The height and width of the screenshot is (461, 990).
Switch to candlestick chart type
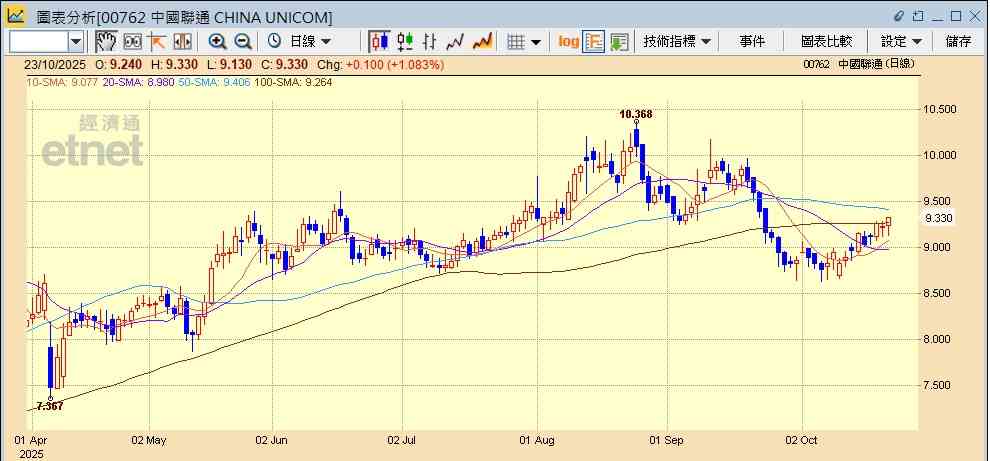(379, 41)
